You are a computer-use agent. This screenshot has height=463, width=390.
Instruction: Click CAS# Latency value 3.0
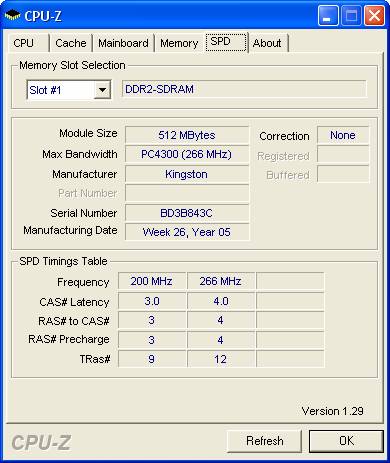coord(152,301)
